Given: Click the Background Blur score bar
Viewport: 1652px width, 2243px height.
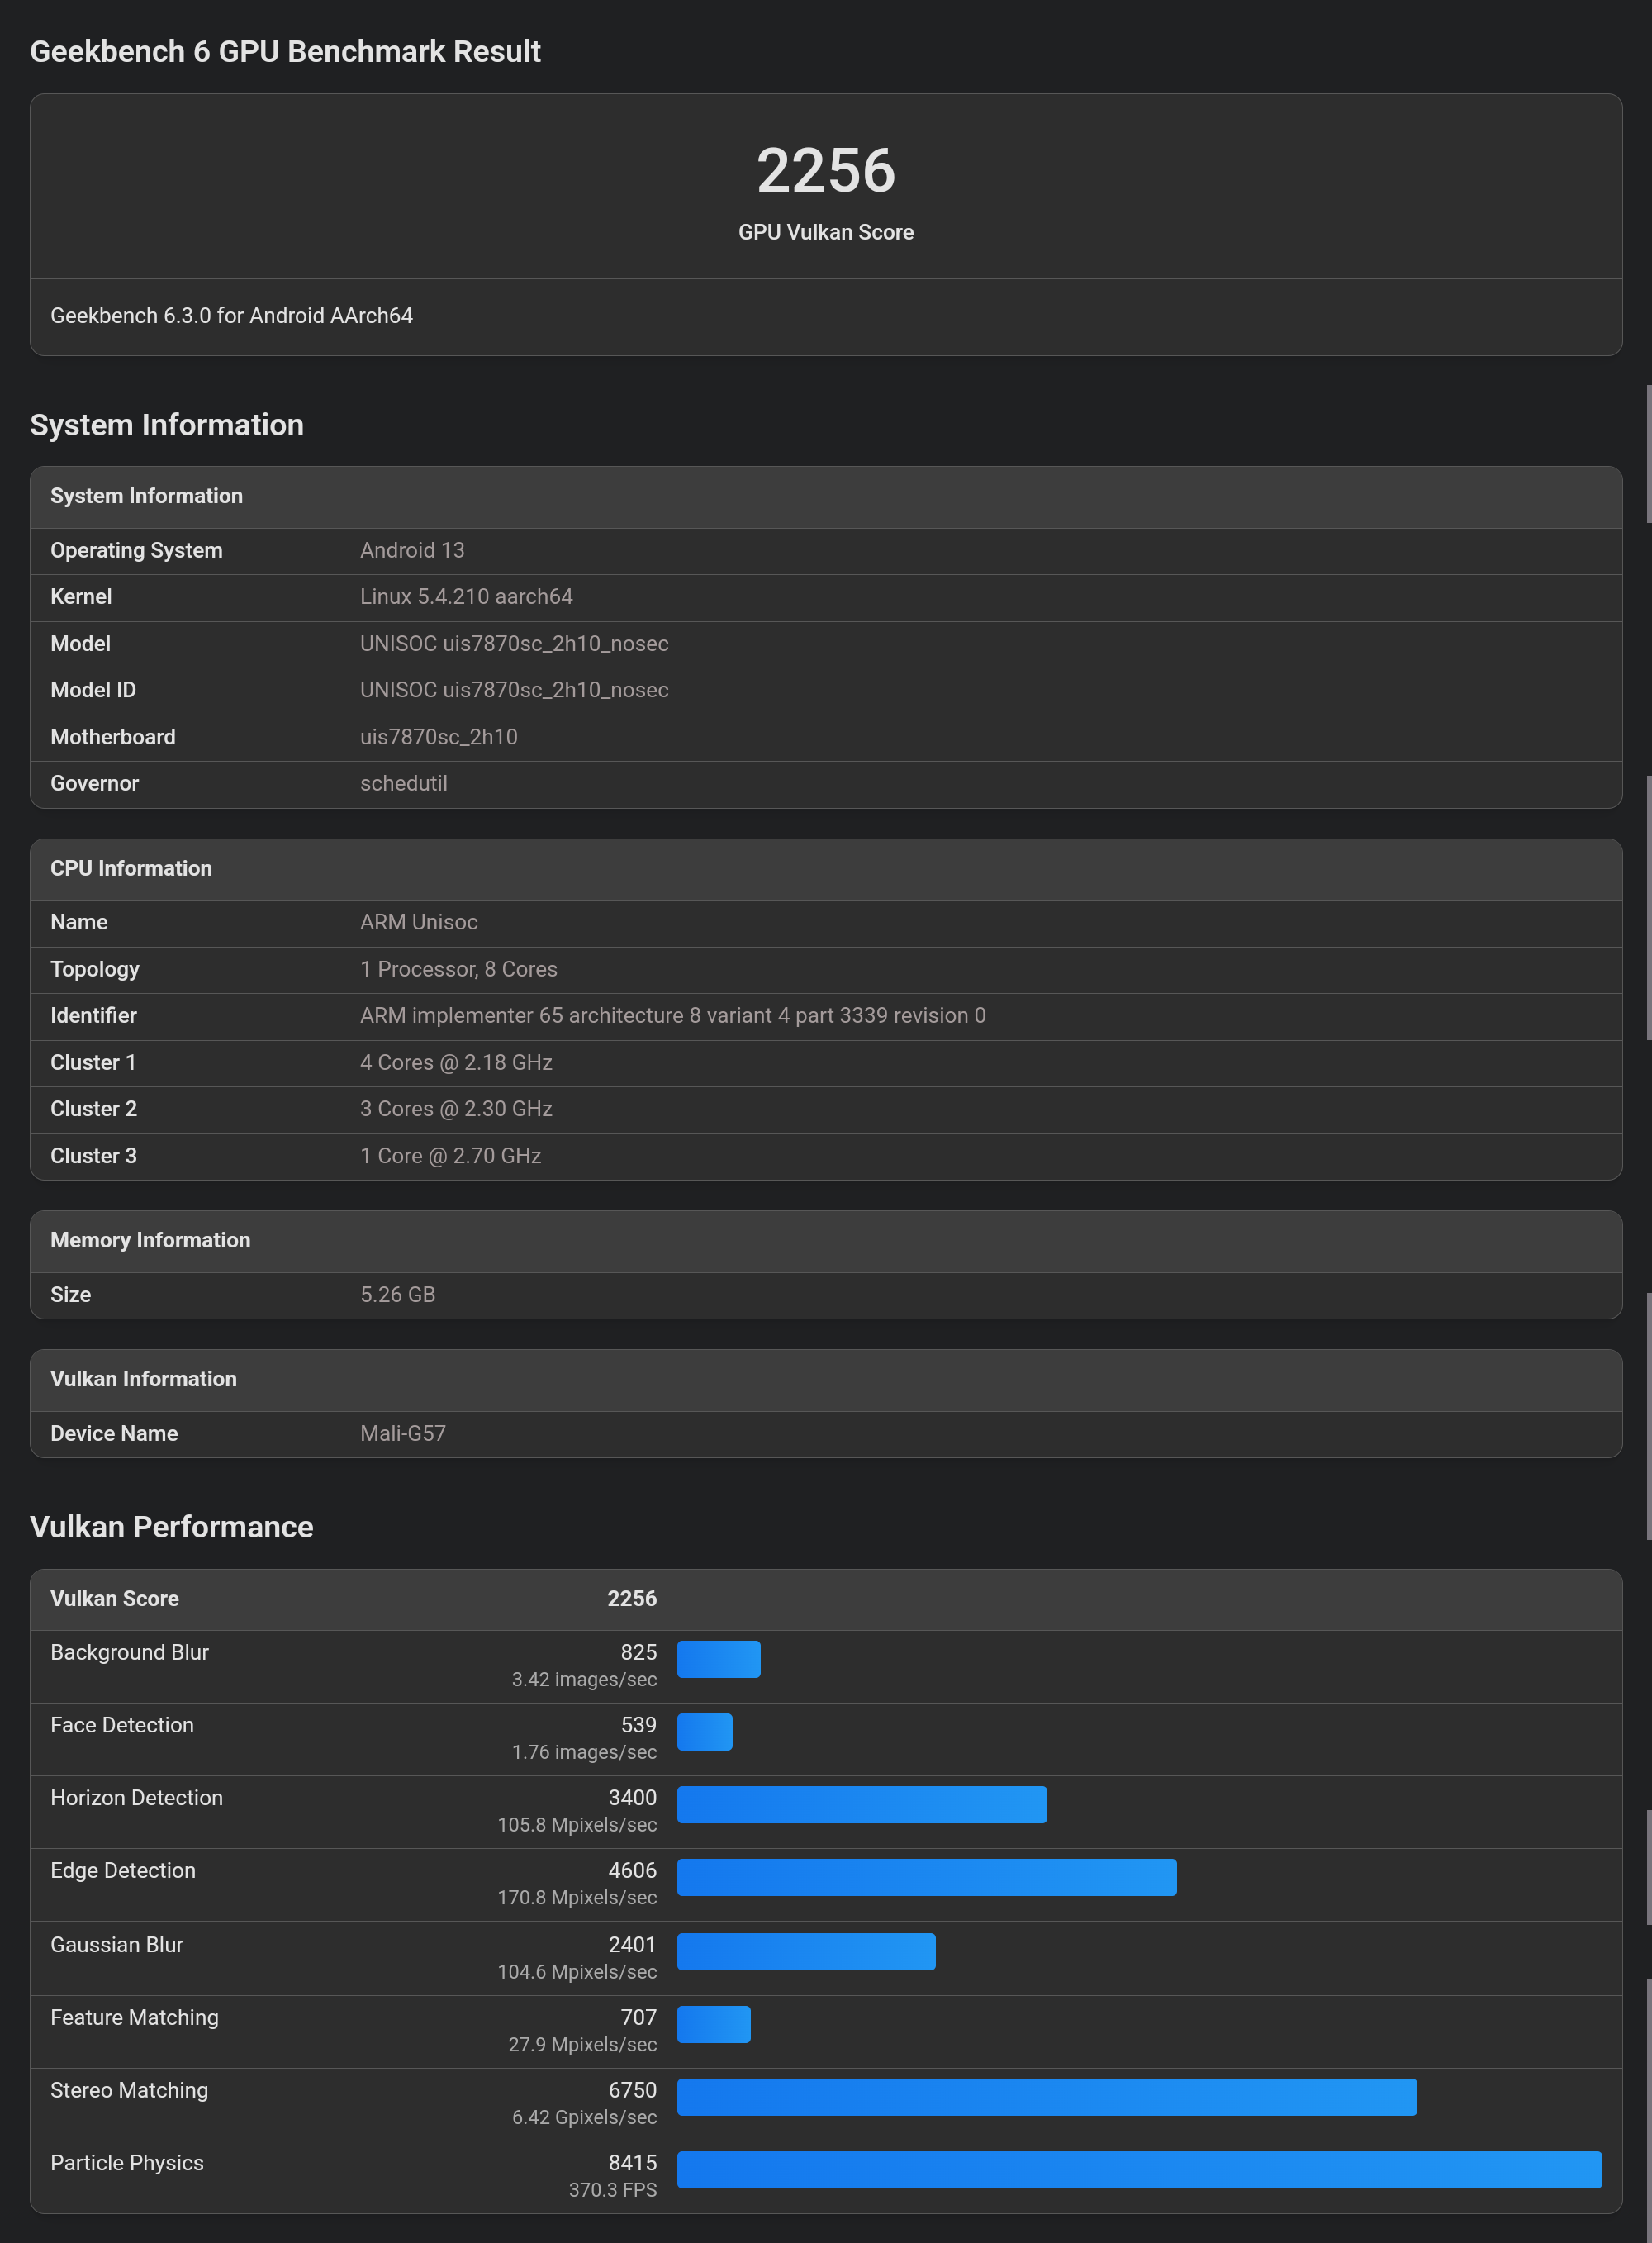Looking at the screenshot, I should coord(718,1659).
